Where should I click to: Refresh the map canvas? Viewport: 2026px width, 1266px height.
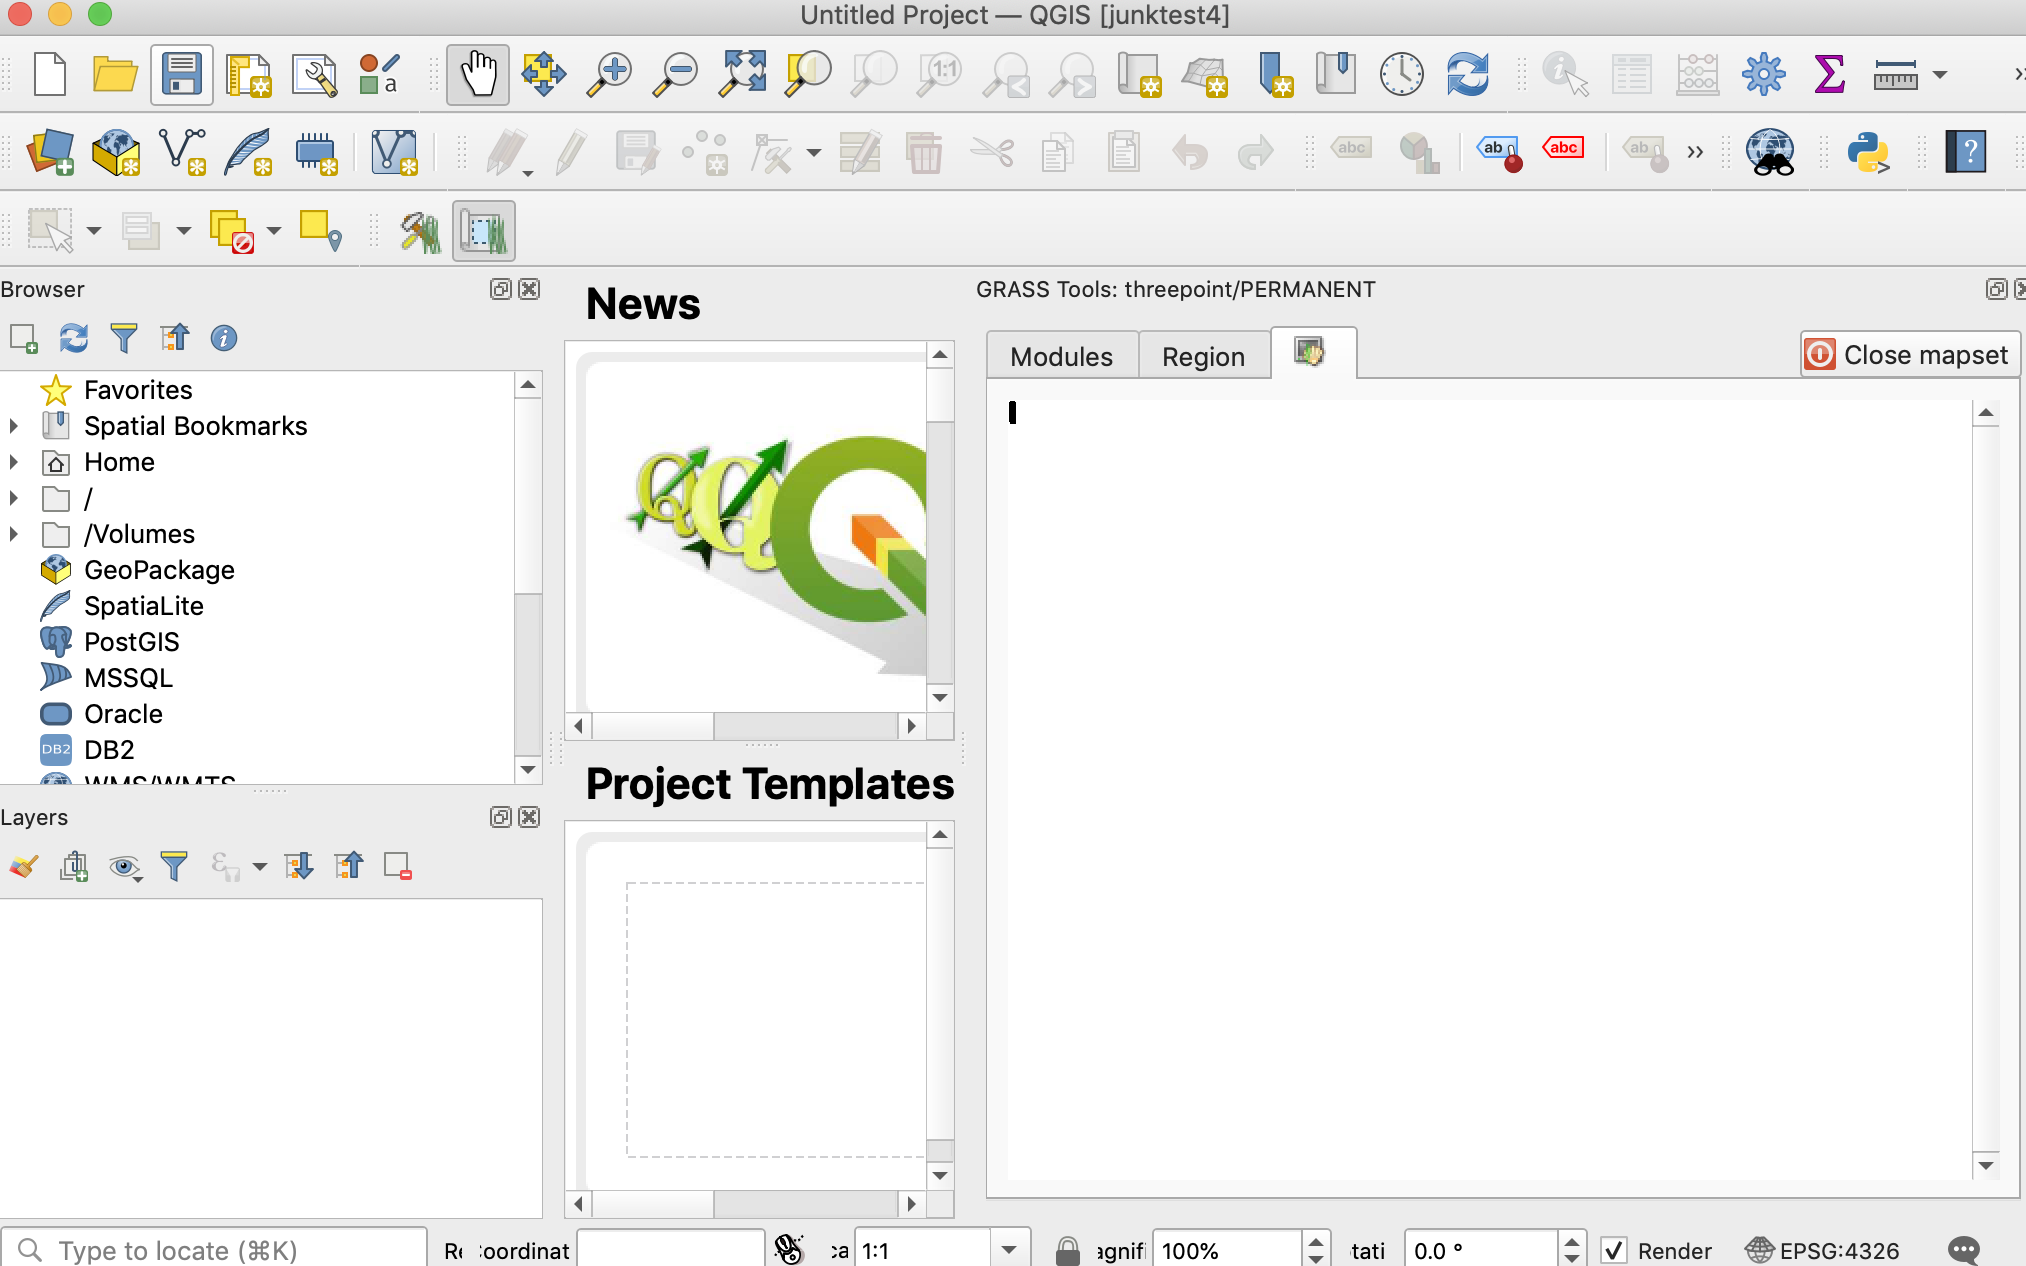tap(1467, 73)
